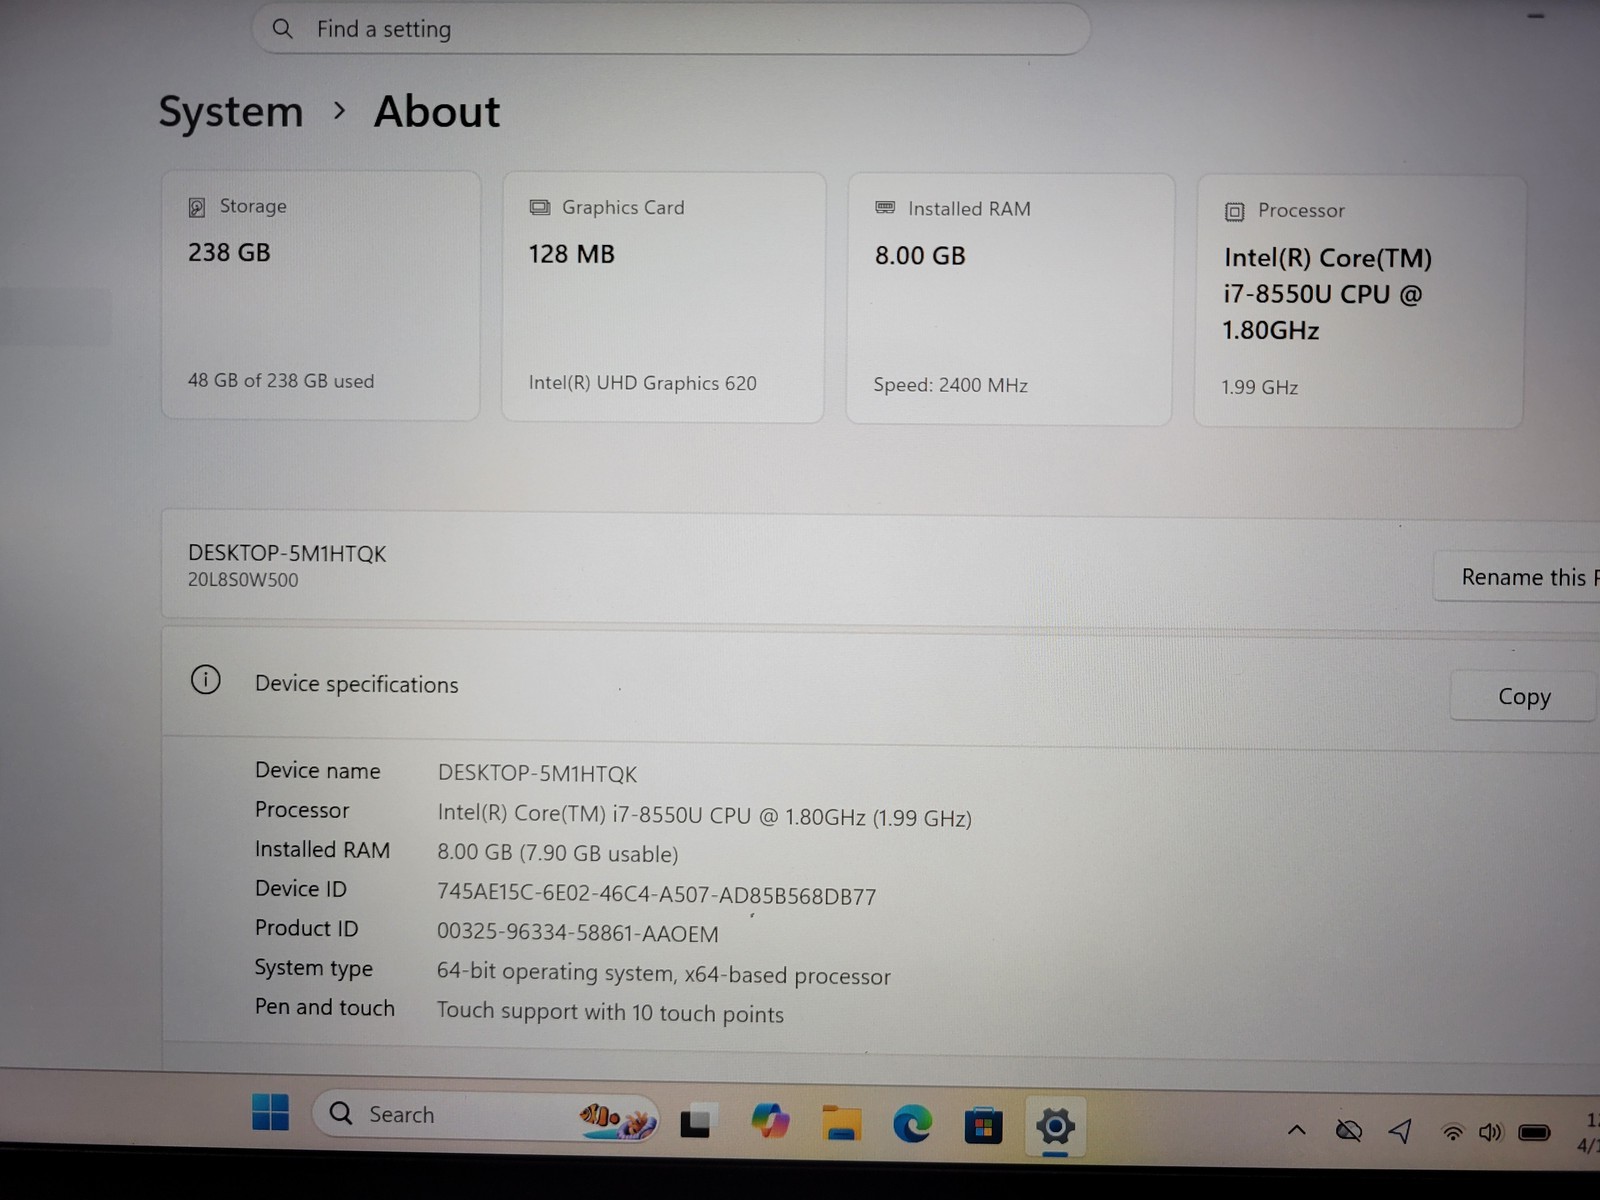Click the 64-bit System type value
Viewport: 1600px width, 1200px height.
pos(663,974)
